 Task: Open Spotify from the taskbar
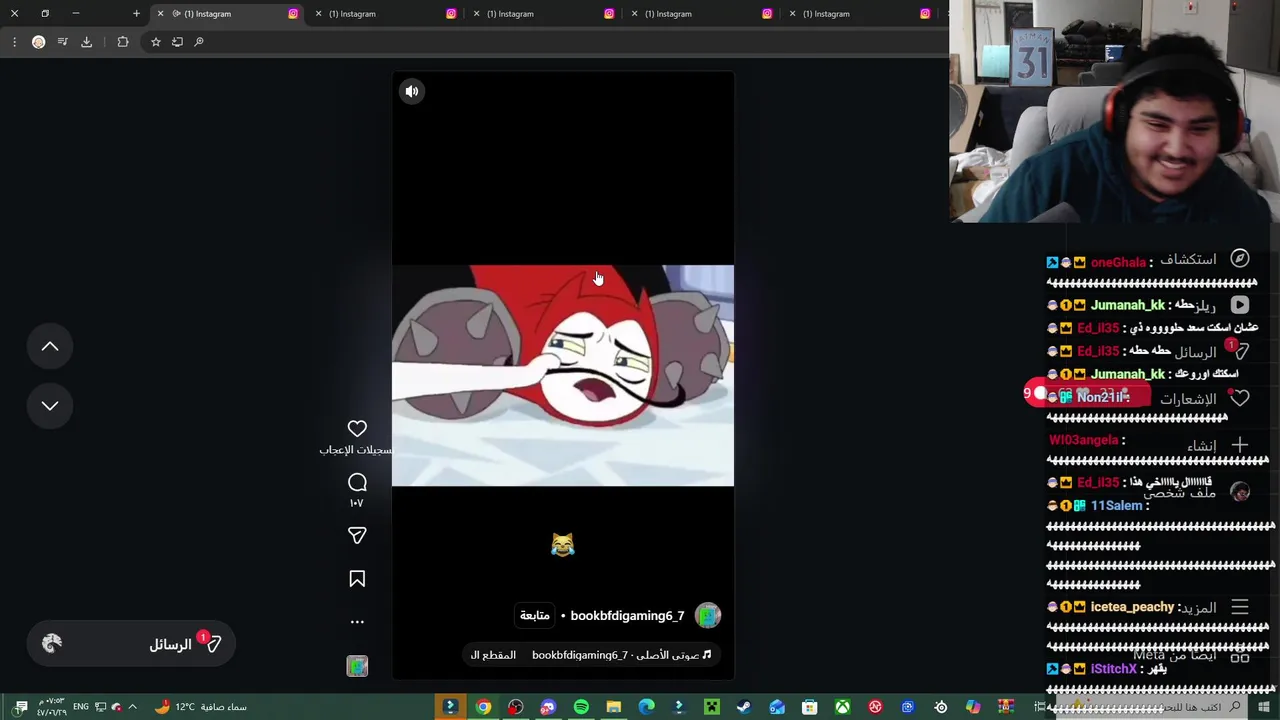pyautogui.click(x=581, y=707)
